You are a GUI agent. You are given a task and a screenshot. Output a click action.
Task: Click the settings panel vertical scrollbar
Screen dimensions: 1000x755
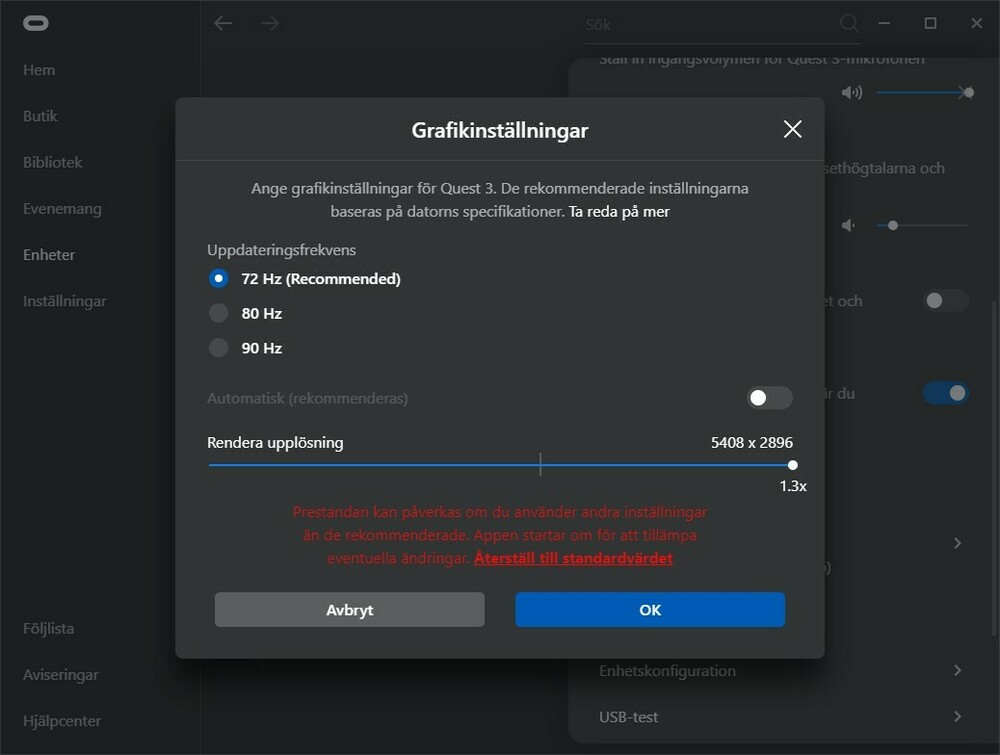coord(996,467)
